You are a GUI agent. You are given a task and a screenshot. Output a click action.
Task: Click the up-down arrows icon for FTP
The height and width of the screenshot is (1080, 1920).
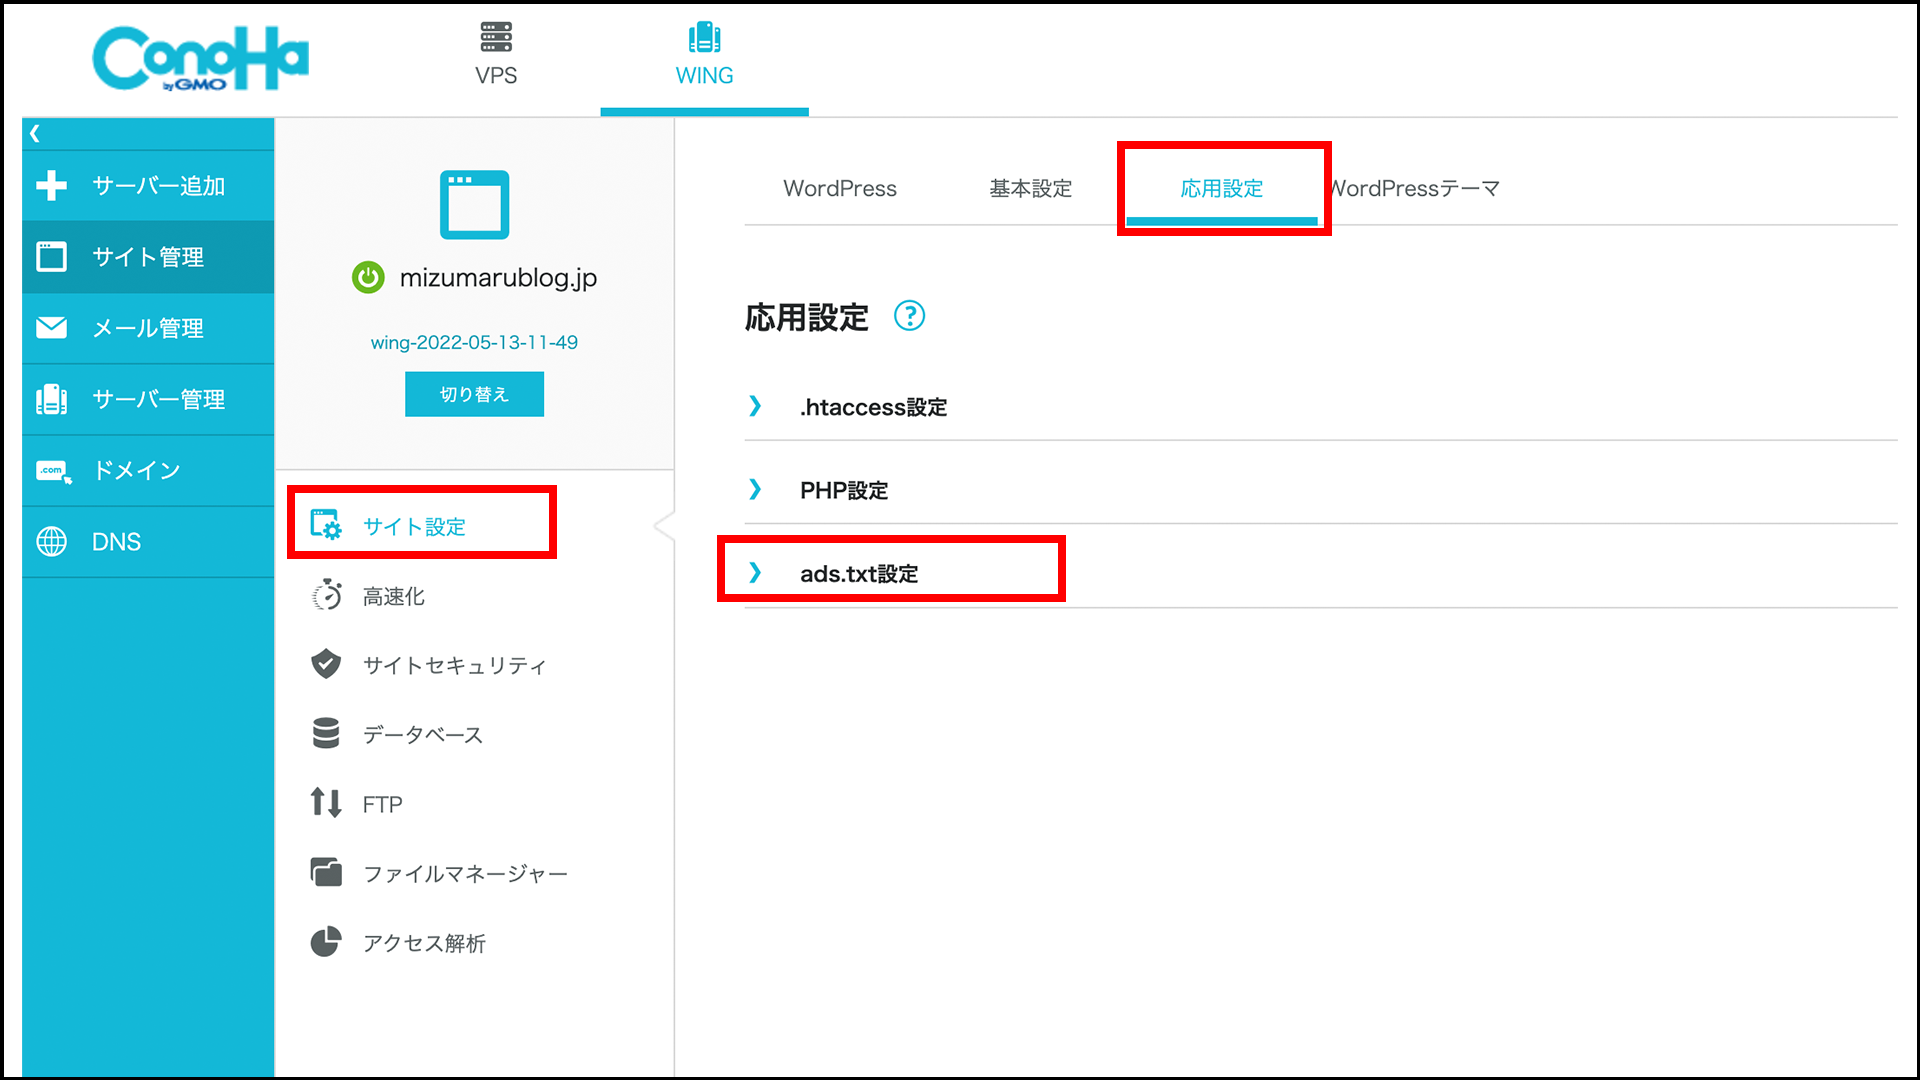coord(326,802)
